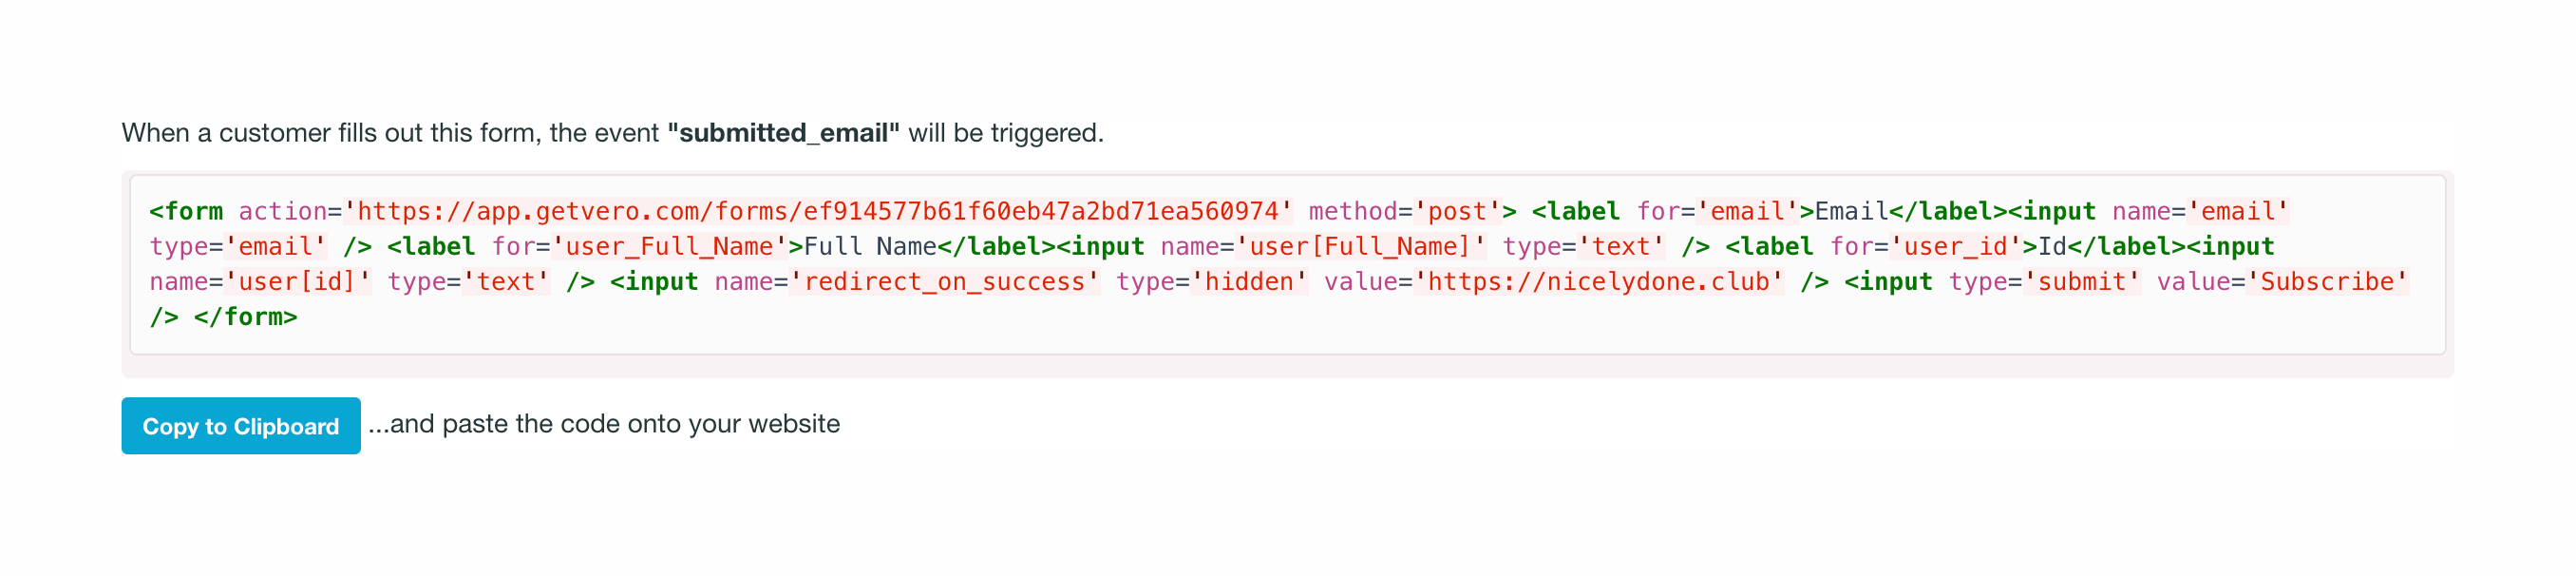Click the 'submit' type value
The image size is (2576, 576).
tap(2081, 282)
